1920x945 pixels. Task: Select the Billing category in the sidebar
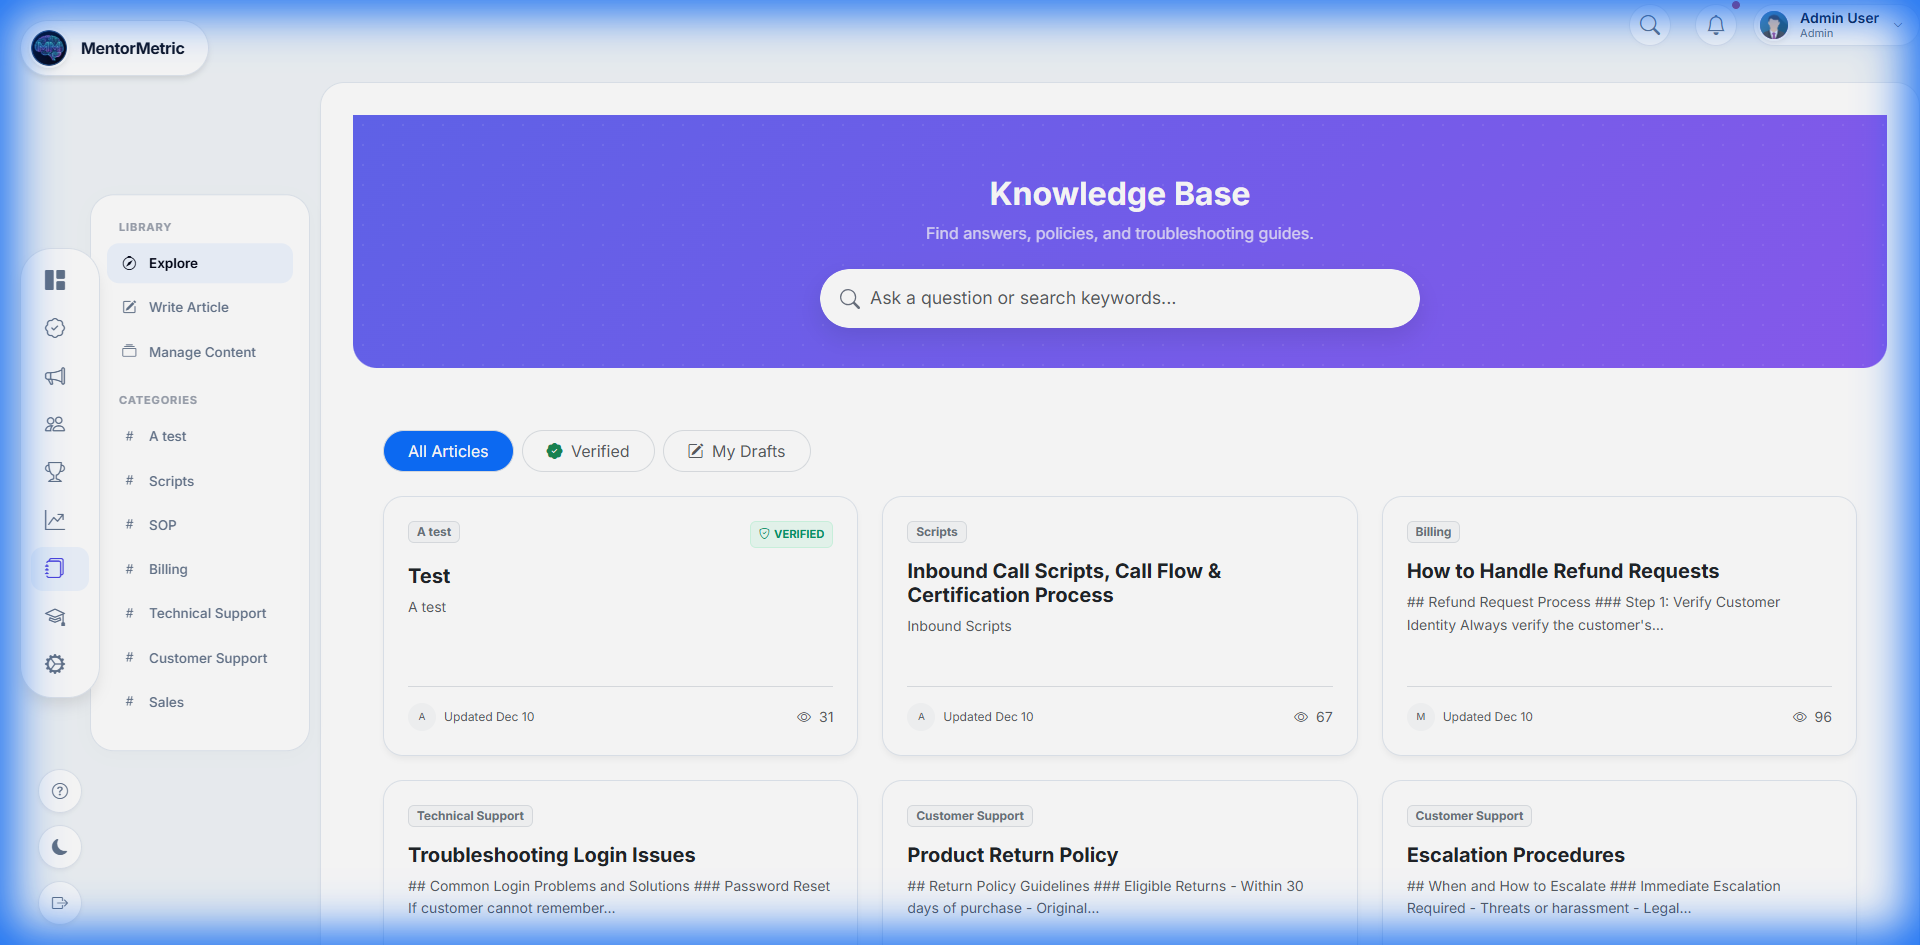coord(167,569)
